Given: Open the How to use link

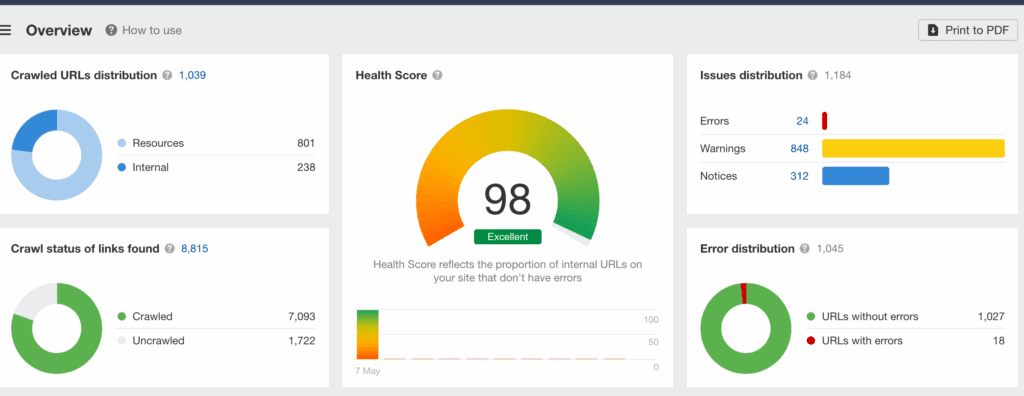Looking at the screenshot, I should pos(152,30).
